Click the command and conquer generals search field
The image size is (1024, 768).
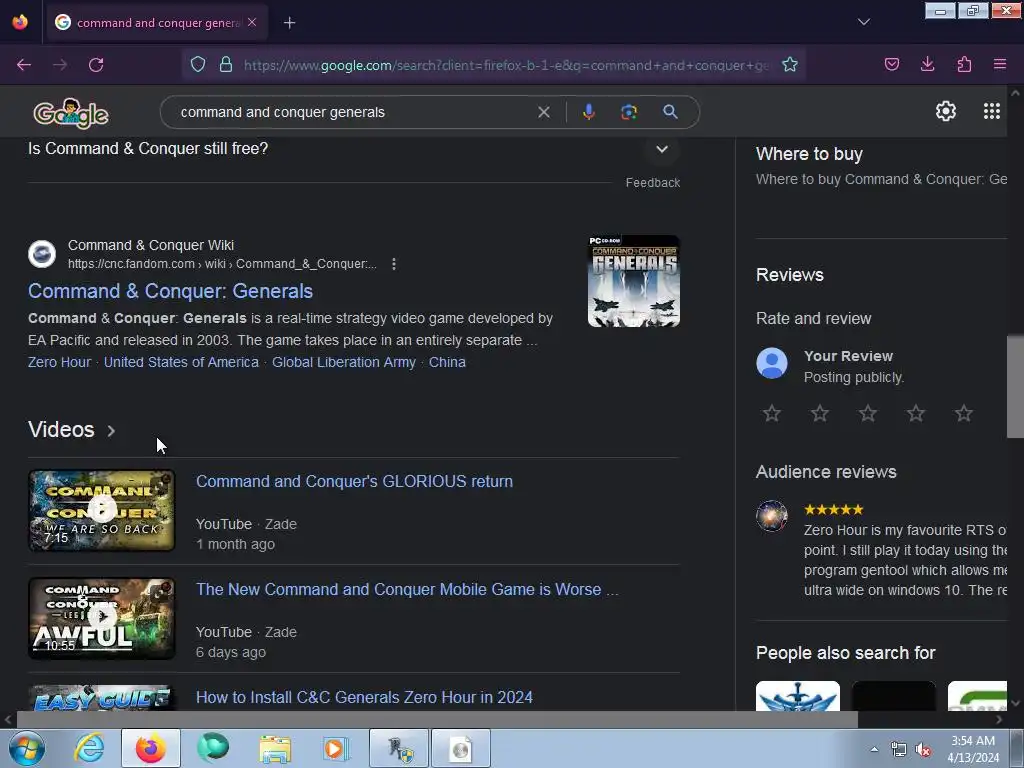tap(353, 112)
